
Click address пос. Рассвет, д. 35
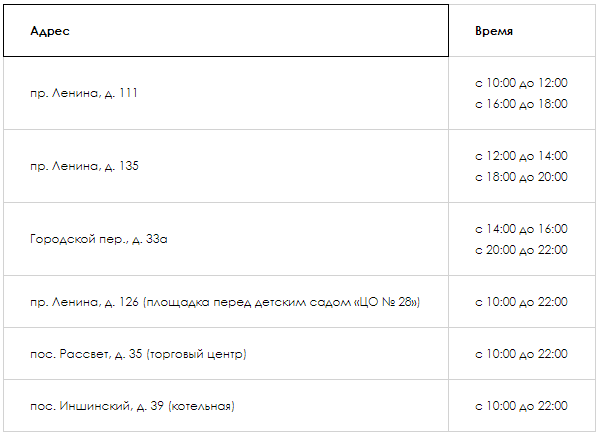138,354
